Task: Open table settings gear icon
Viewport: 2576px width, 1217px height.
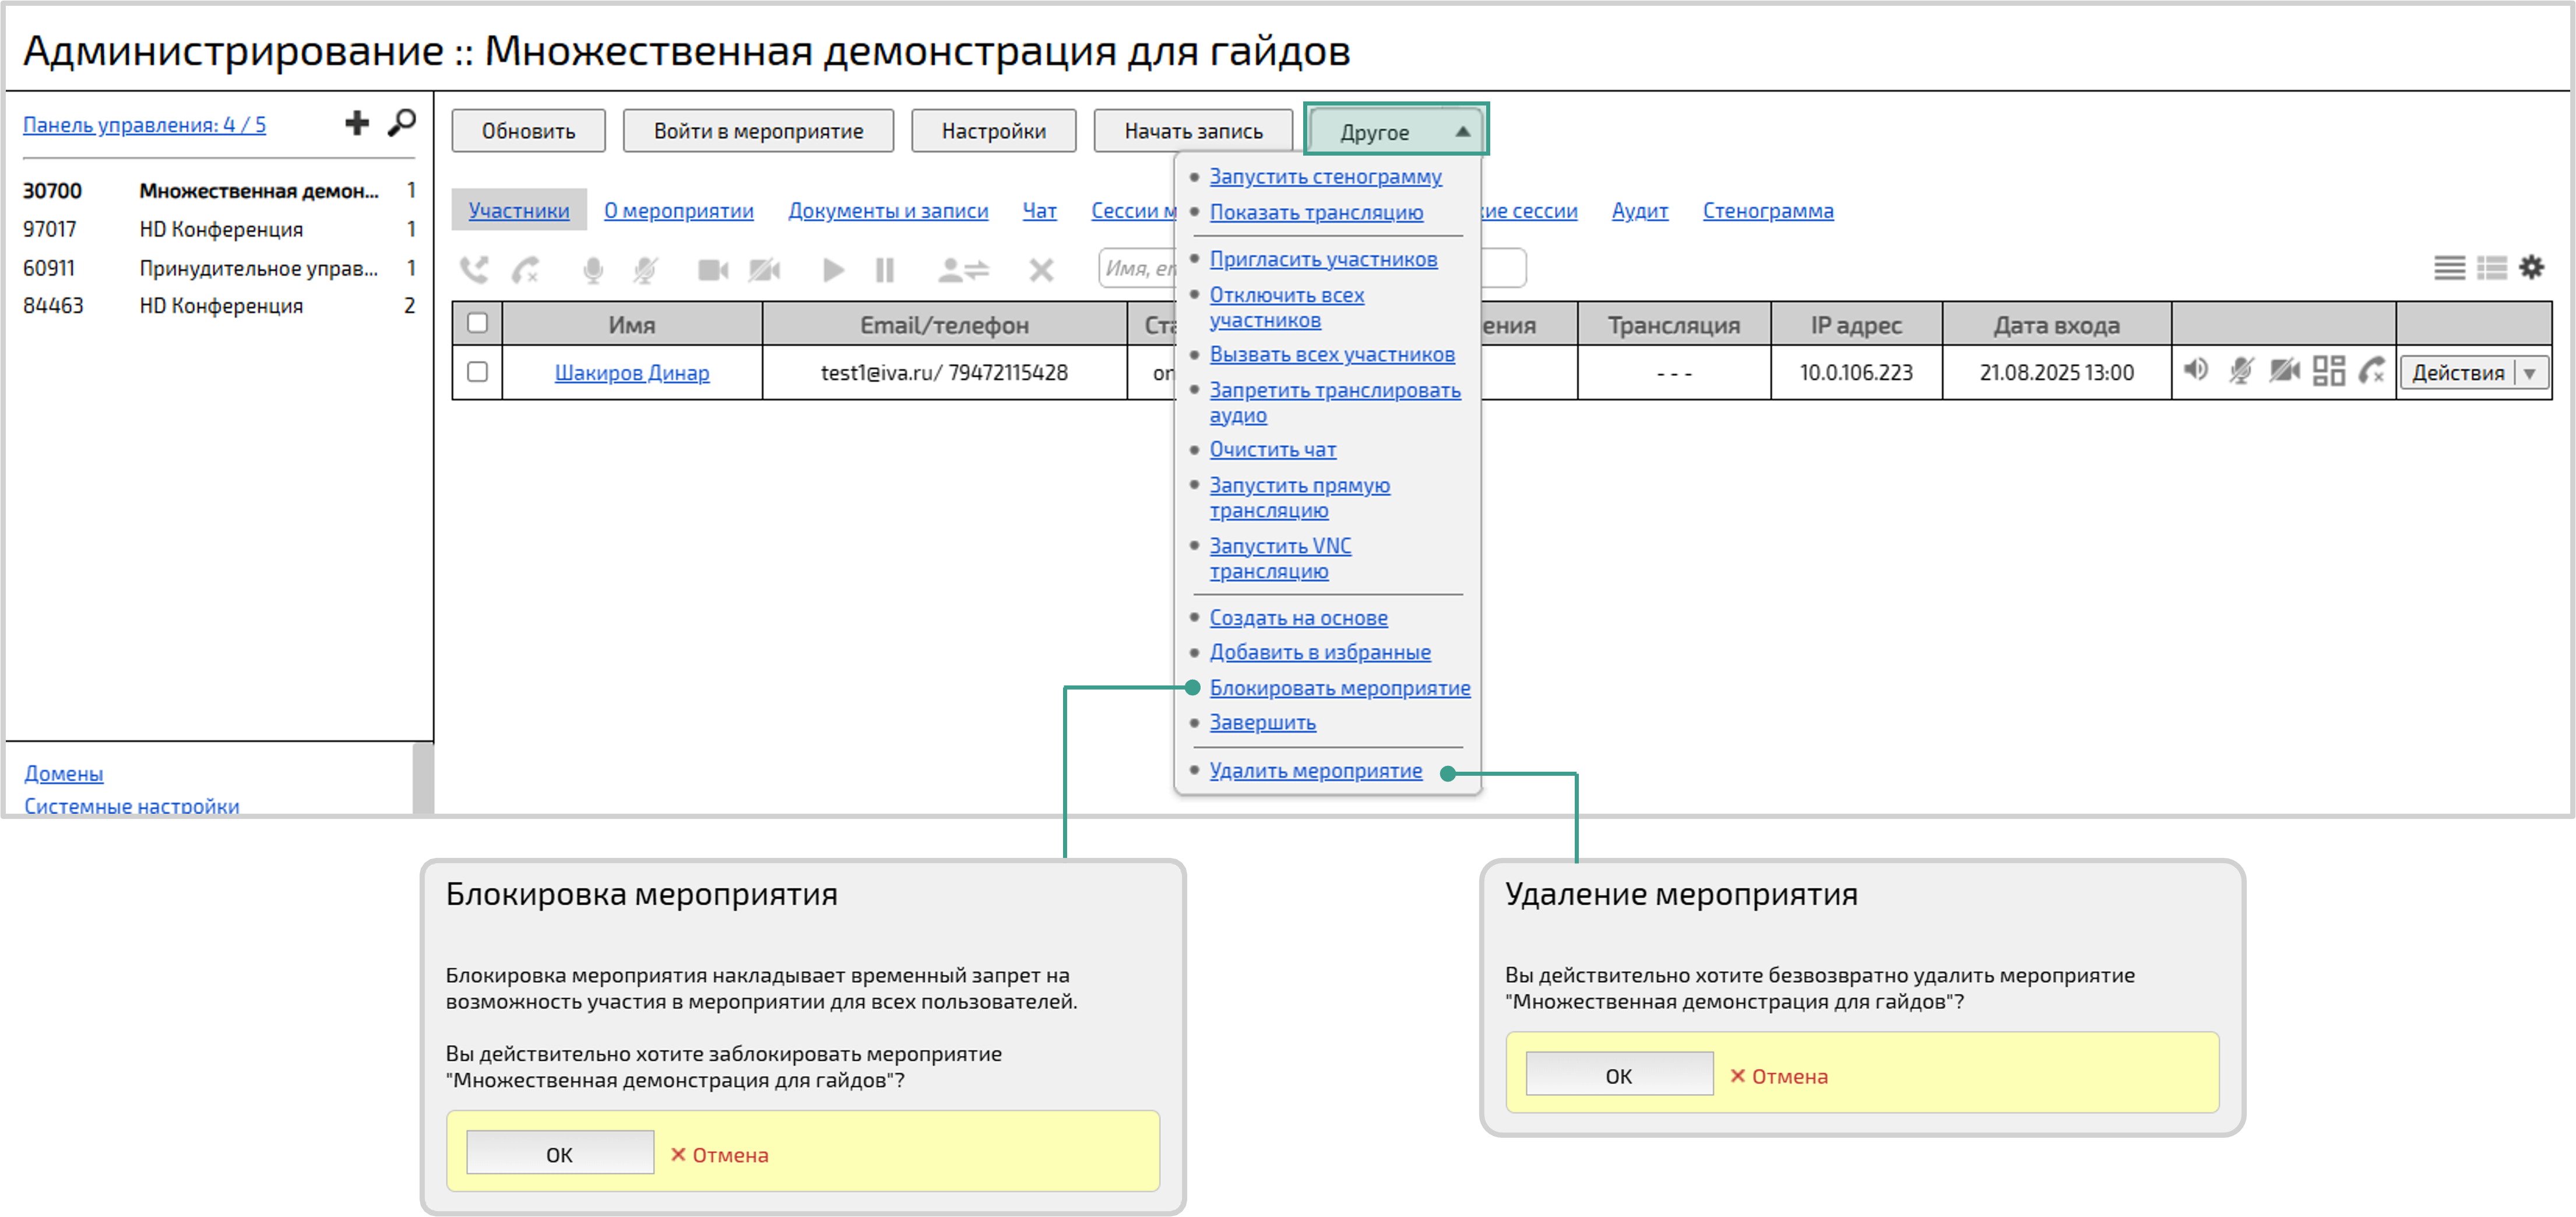Action: click(x=2531, y=267)
